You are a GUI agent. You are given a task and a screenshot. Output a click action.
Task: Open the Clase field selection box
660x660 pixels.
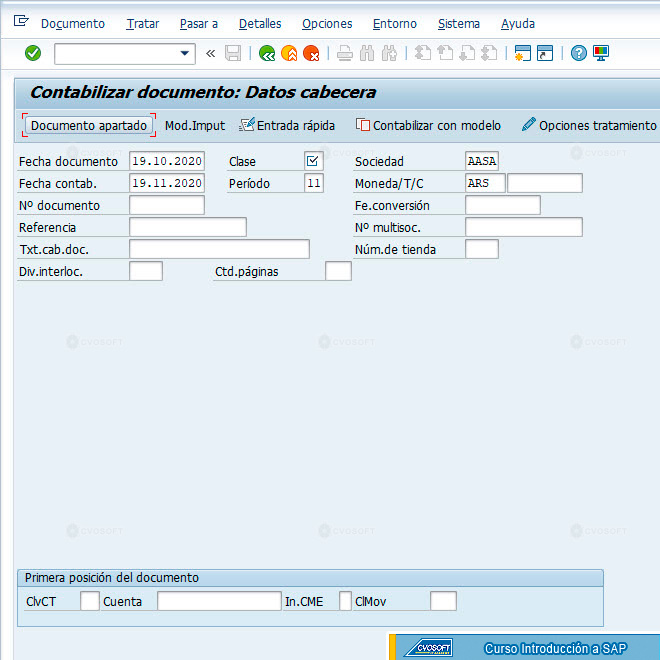point(314,161)
